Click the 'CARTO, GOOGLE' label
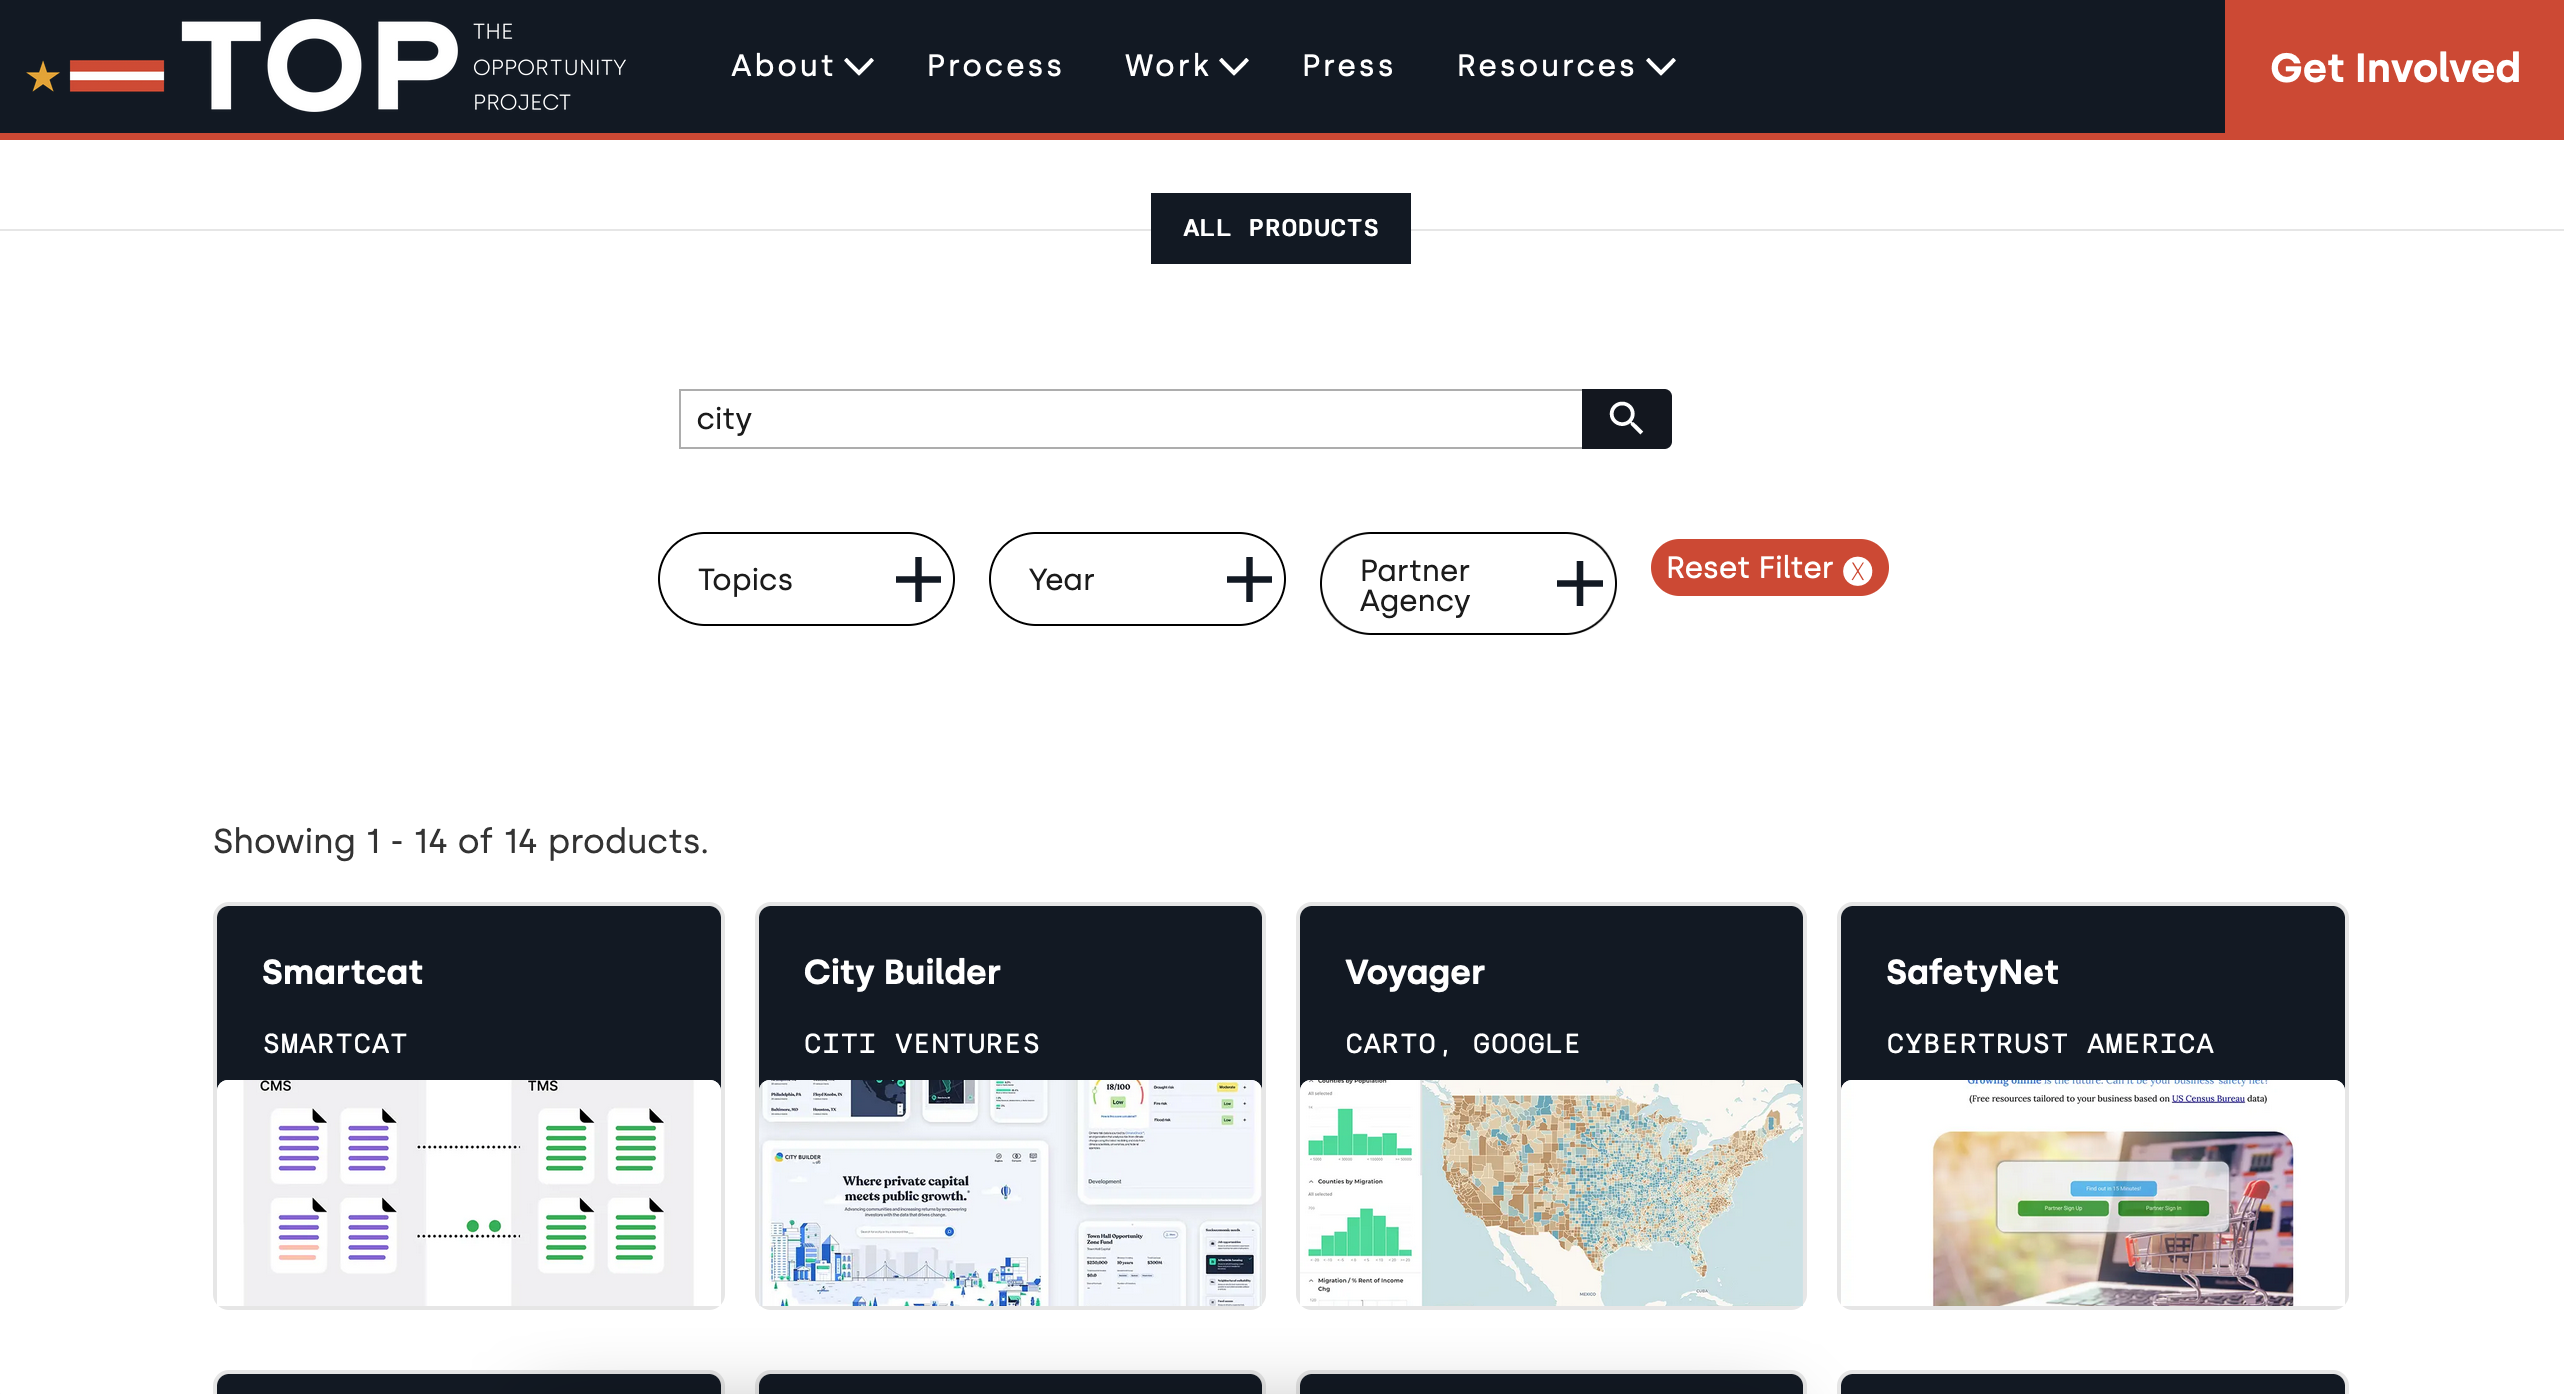This screenshot has width=2564, height=1394. pos(1463,1044)
